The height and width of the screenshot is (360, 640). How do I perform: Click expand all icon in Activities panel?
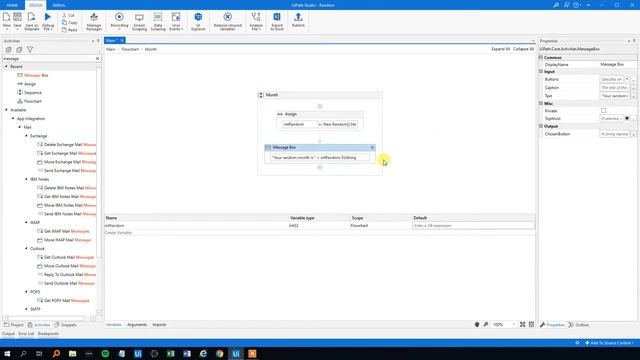click(9, 49)
